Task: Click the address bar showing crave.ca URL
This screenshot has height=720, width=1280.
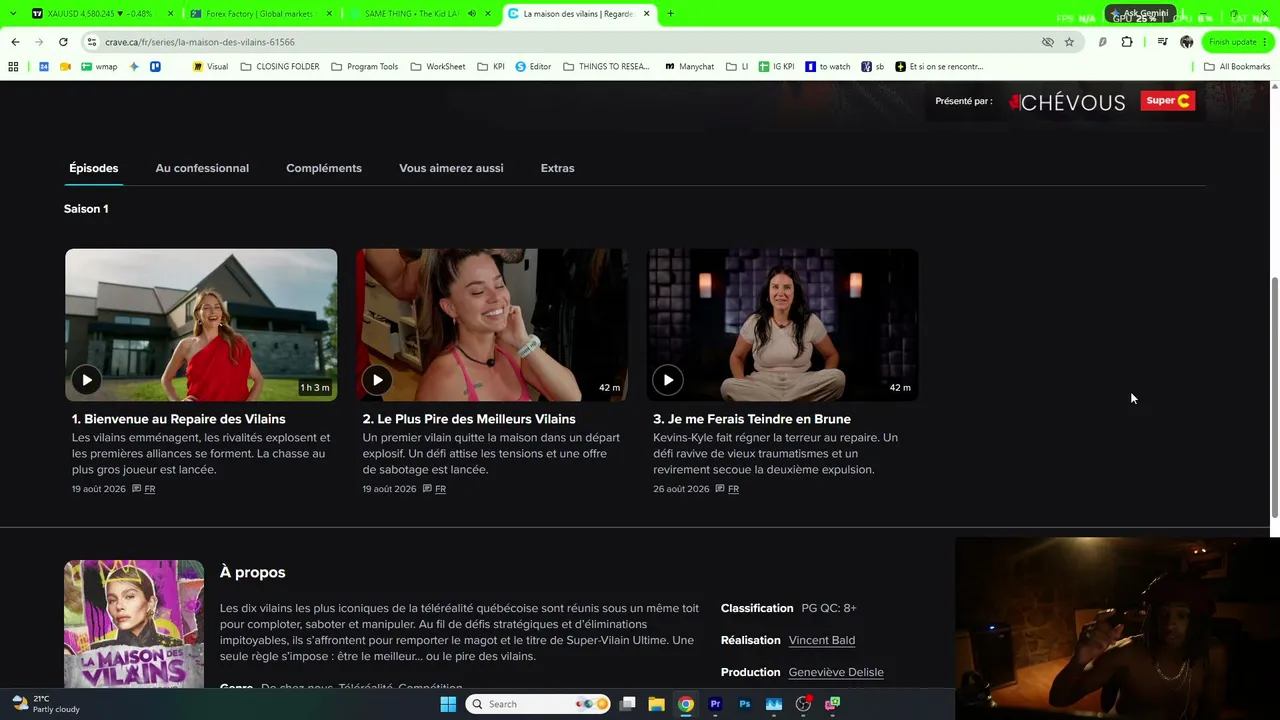Action: (x=560, y=42)
